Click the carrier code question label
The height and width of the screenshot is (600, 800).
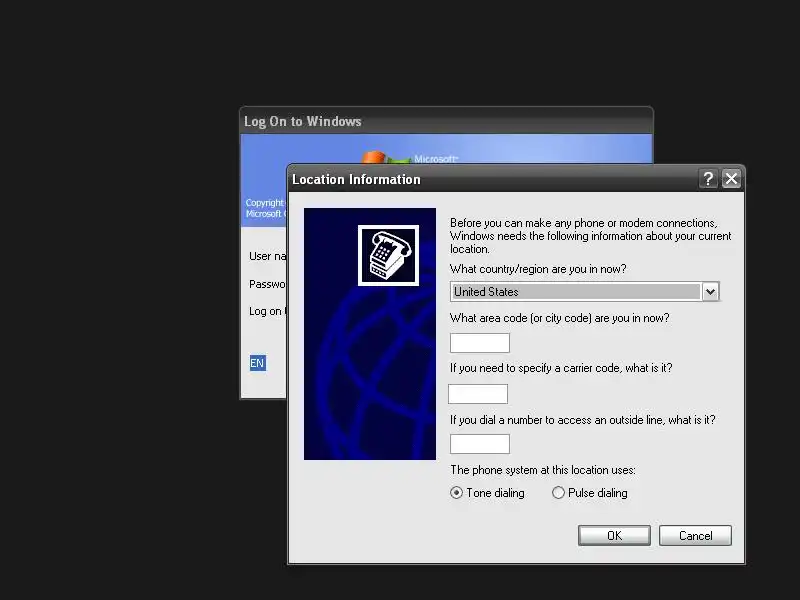coord(561,368)
